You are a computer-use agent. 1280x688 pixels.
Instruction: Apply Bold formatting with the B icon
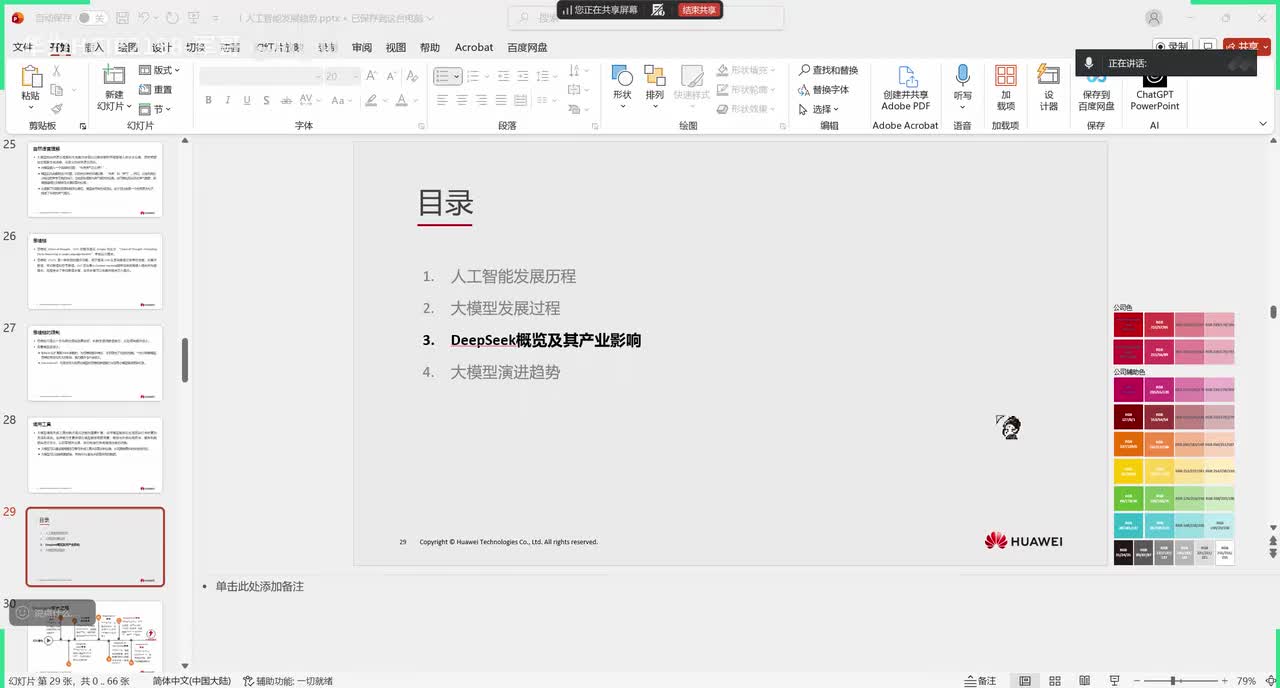pos(208,100)
